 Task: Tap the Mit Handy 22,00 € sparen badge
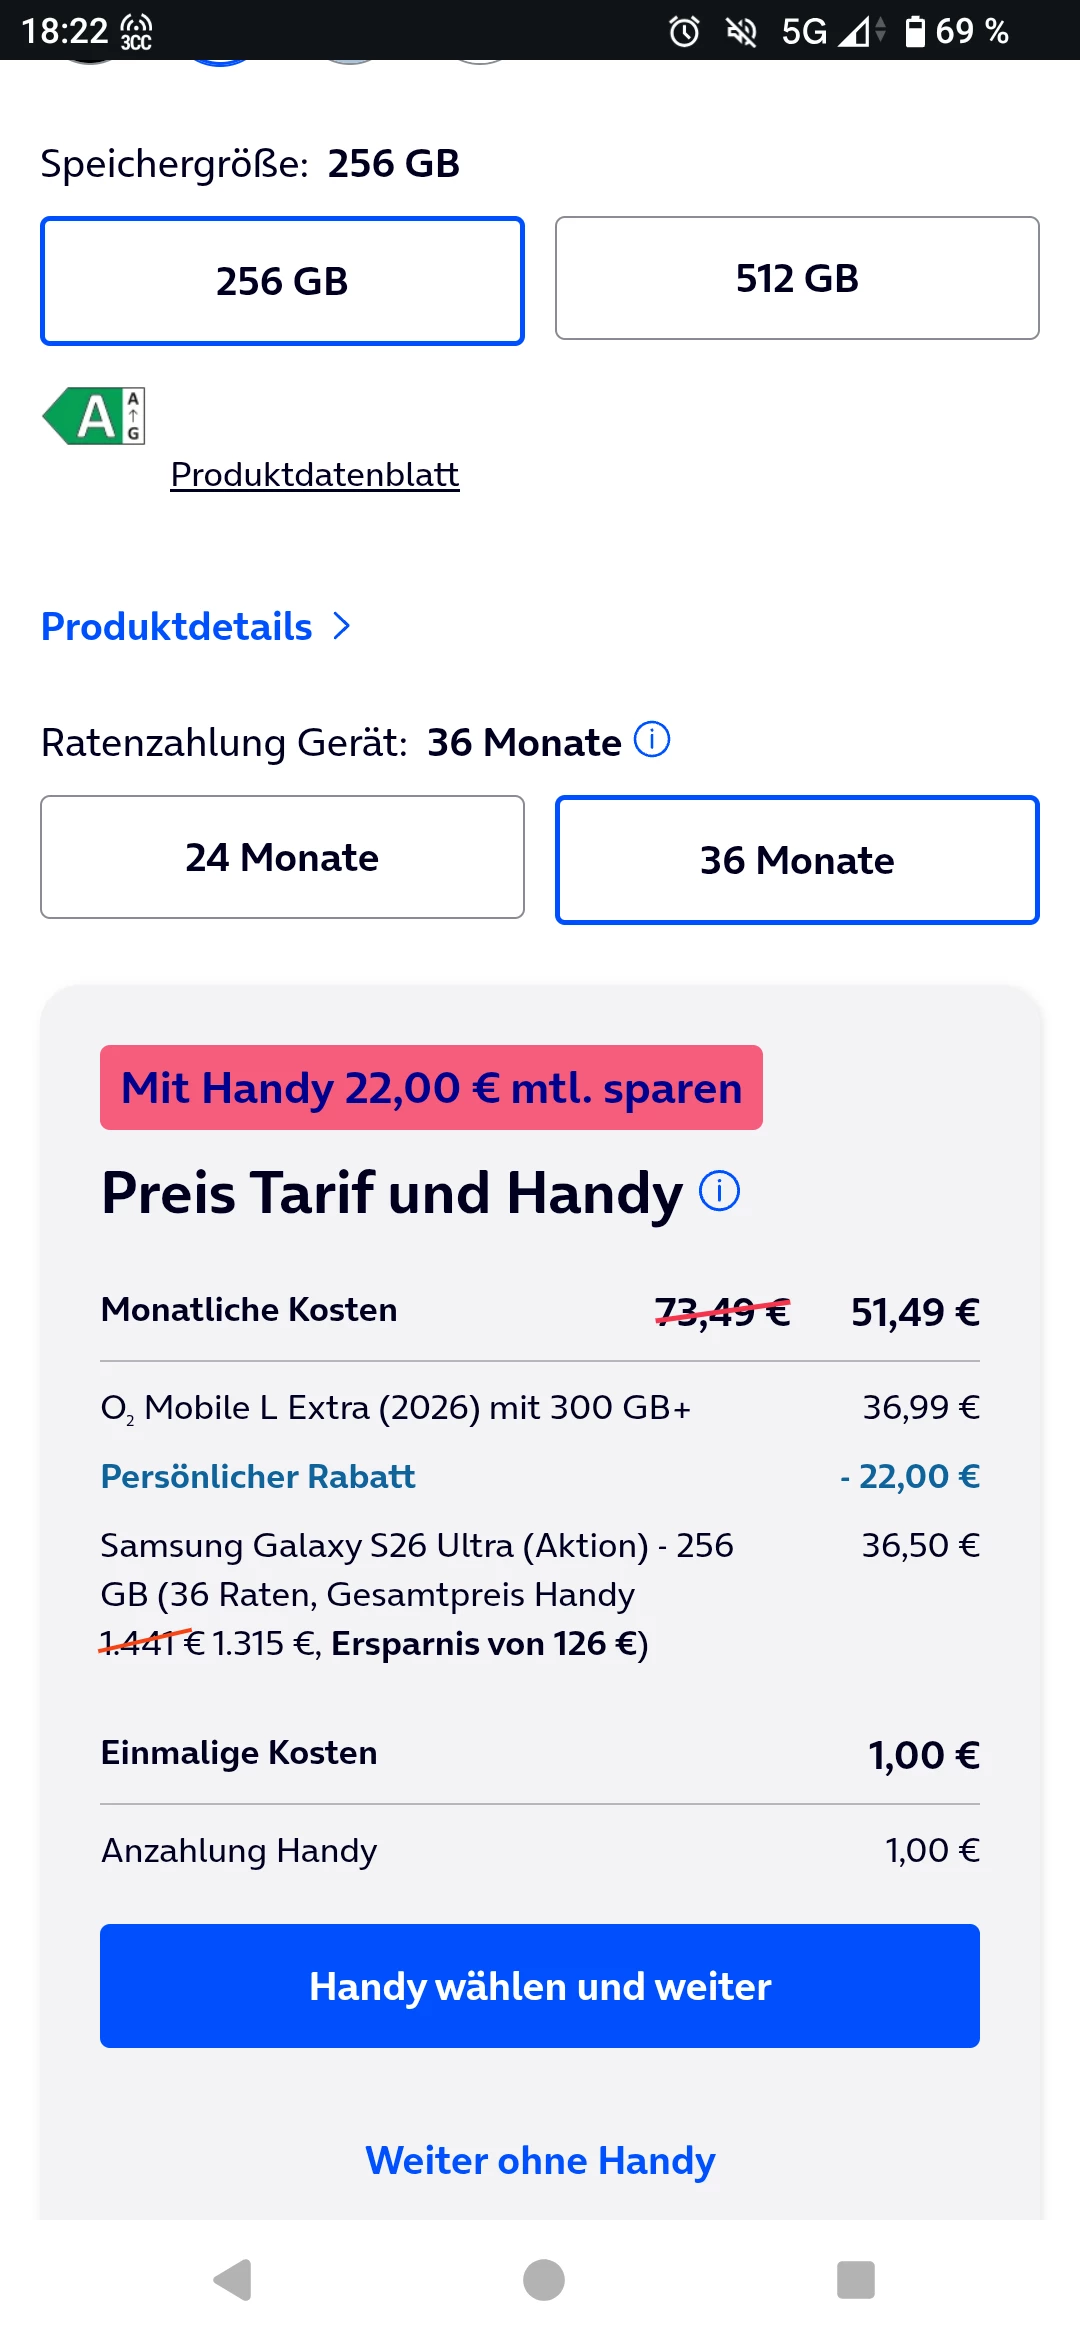[x=431, y=1088]
